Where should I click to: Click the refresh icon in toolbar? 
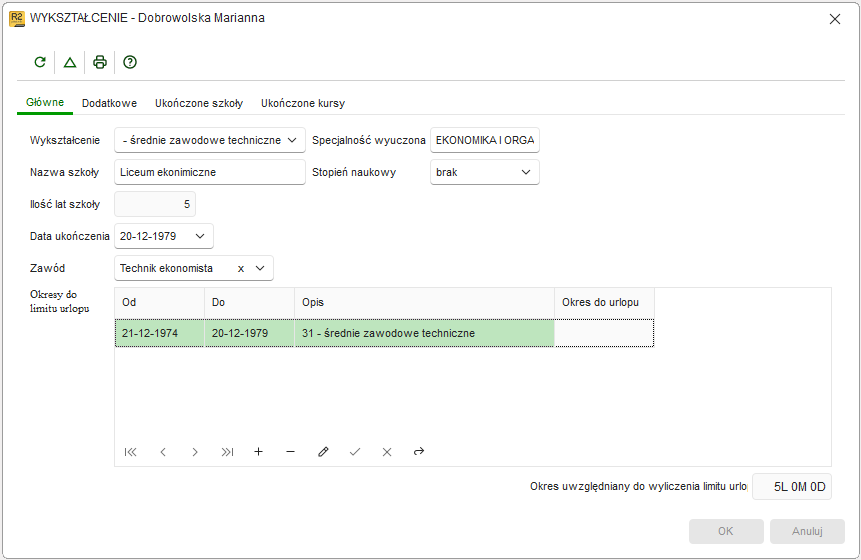coord(40,62)
